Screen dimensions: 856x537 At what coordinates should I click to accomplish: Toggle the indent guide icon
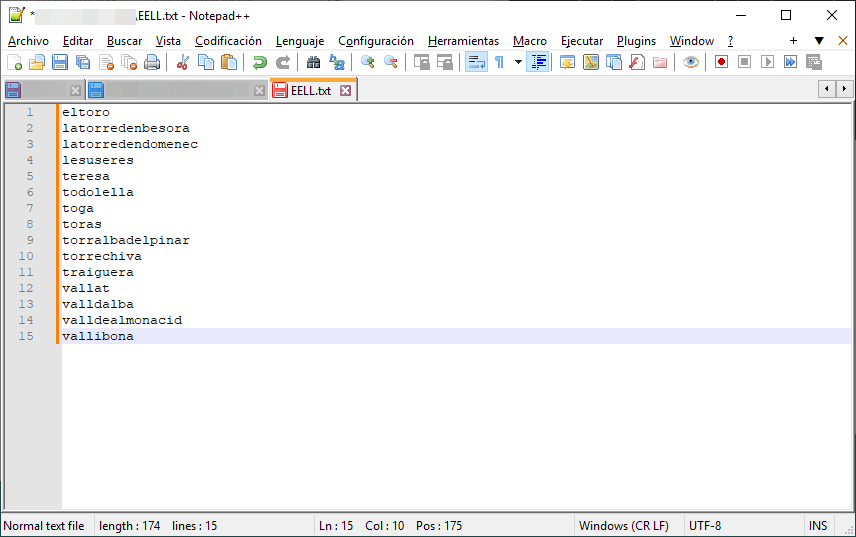click(538, 62)
